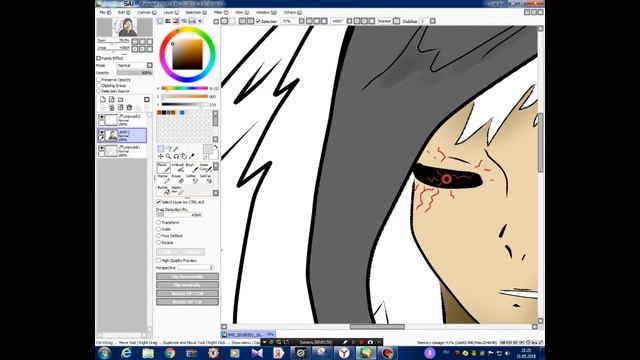Choose the Bucket fill tool
Image resolution: width=640 pixels, height=360 pixels.
point(163,190)
